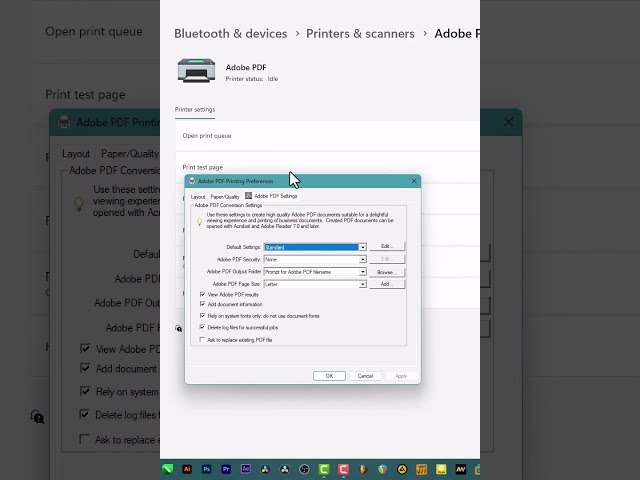Viewport: 640px width, 480px height.
Task: Select the Adobe PDF Settings tab
Action: (x=271, y=196)
